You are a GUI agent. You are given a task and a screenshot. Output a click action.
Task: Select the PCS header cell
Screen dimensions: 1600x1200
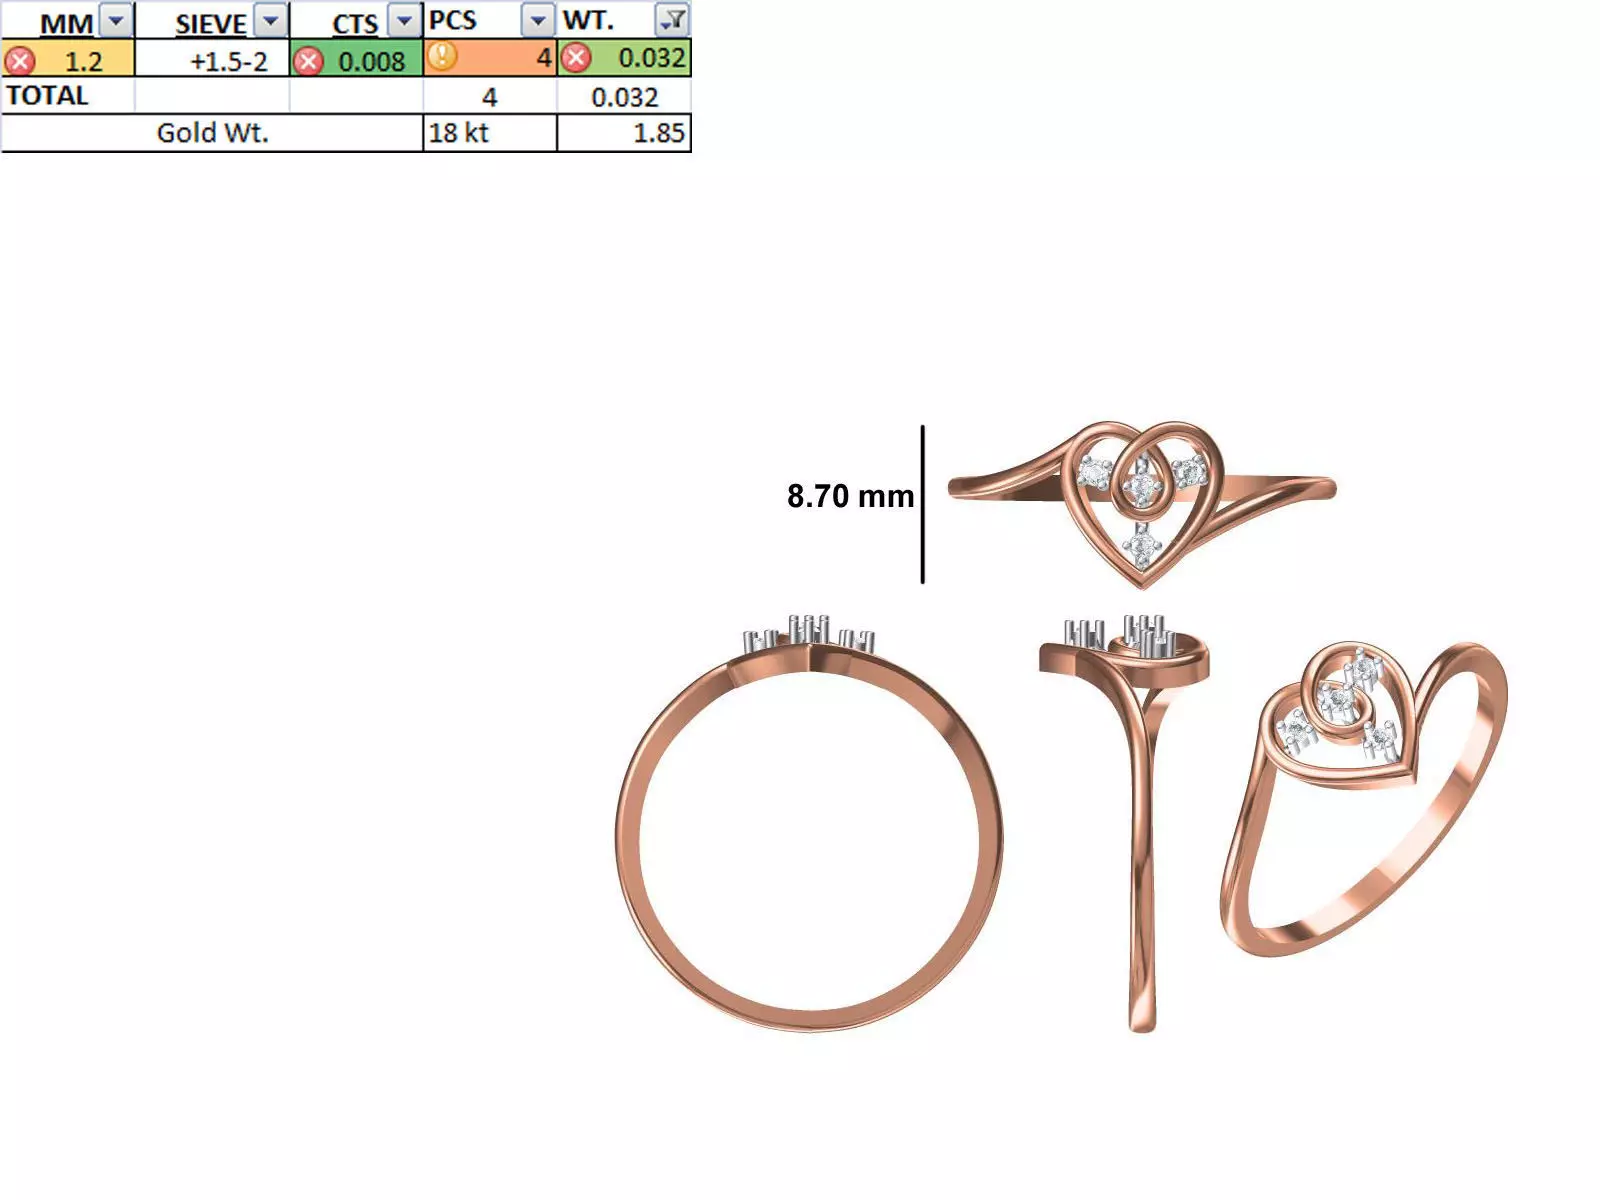point(490,21)
